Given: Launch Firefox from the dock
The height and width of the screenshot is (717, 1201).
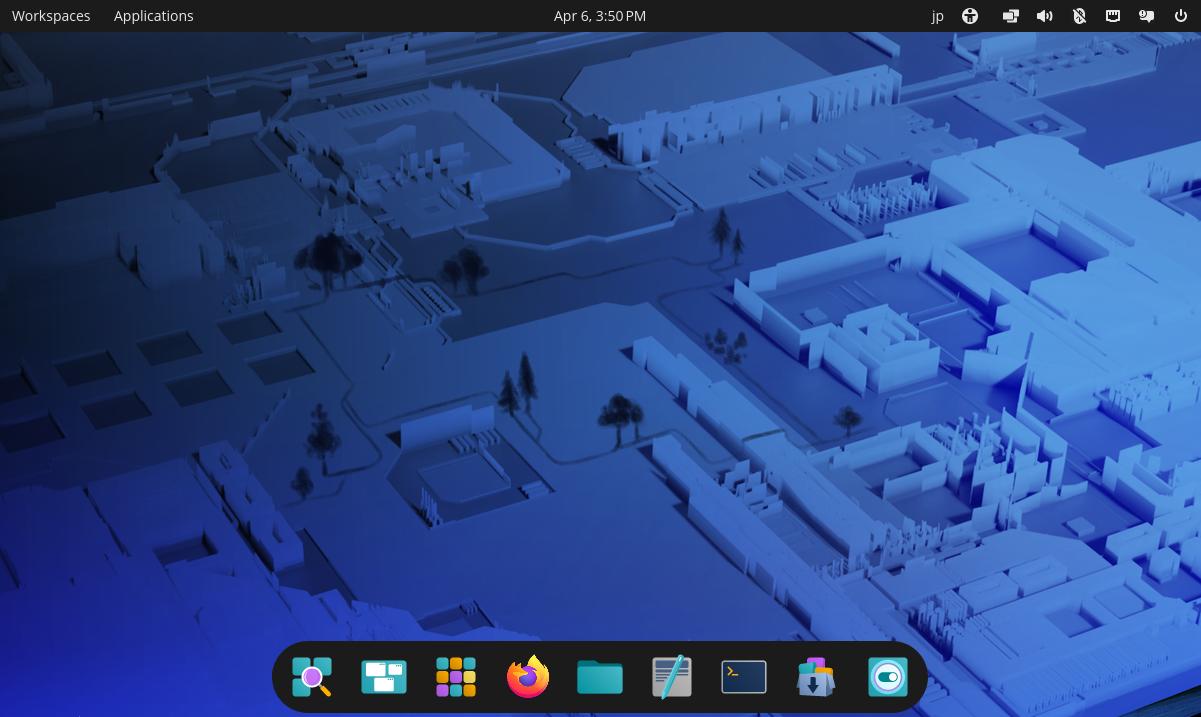Looking at the screenshot, I should [x=528, y=677].
